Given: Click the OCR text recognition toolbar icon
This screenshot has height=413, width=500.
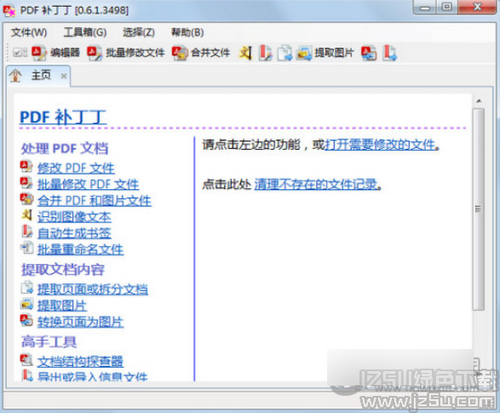Looking at the screenshot, I should click(245, 53).
